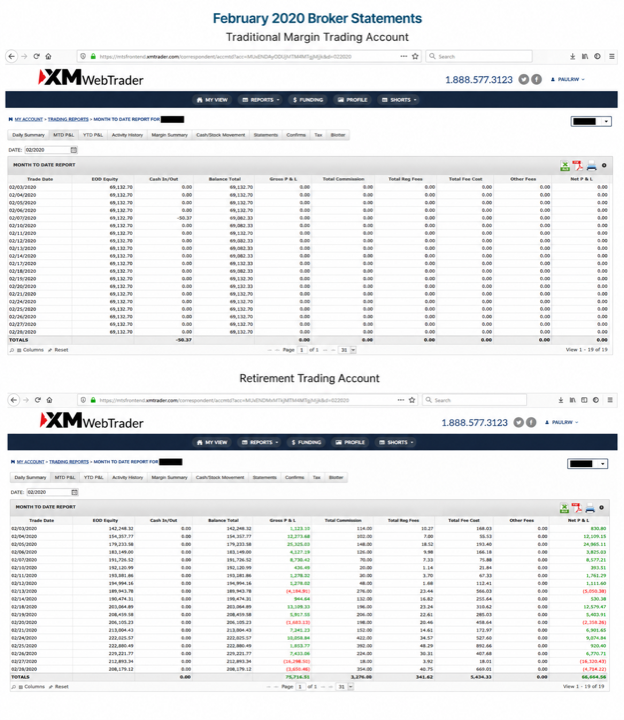624x720 pixels.
Task: Open rows-per-page dropdown in Traditional Margin footer
Action: point(348,350)
